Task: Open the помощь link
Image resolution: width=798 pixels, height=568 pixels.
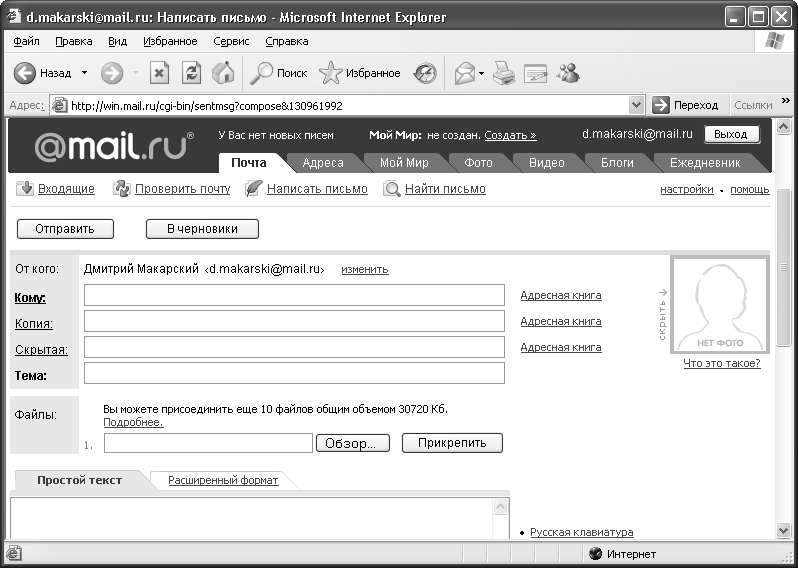Action: [x=750, y=190]
